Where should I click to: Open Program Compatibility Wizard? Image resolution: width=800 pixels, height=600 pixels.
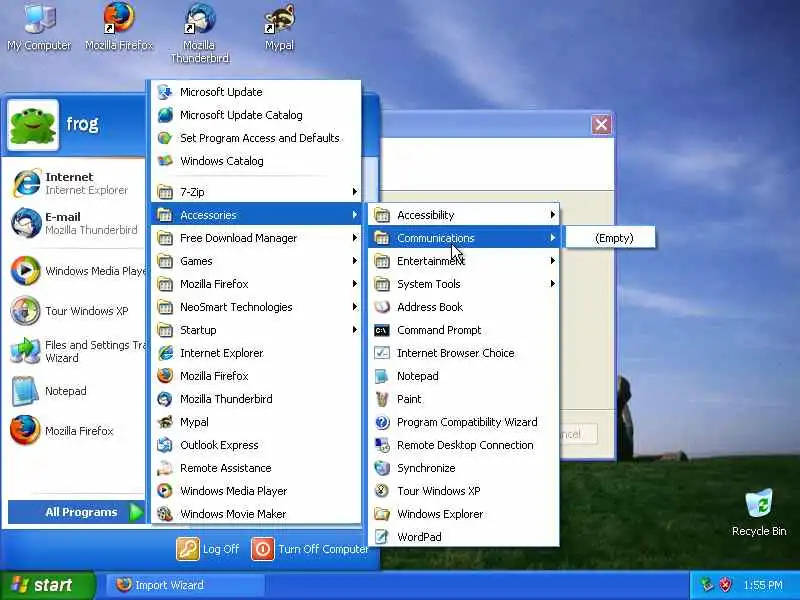tap(464, 422)
